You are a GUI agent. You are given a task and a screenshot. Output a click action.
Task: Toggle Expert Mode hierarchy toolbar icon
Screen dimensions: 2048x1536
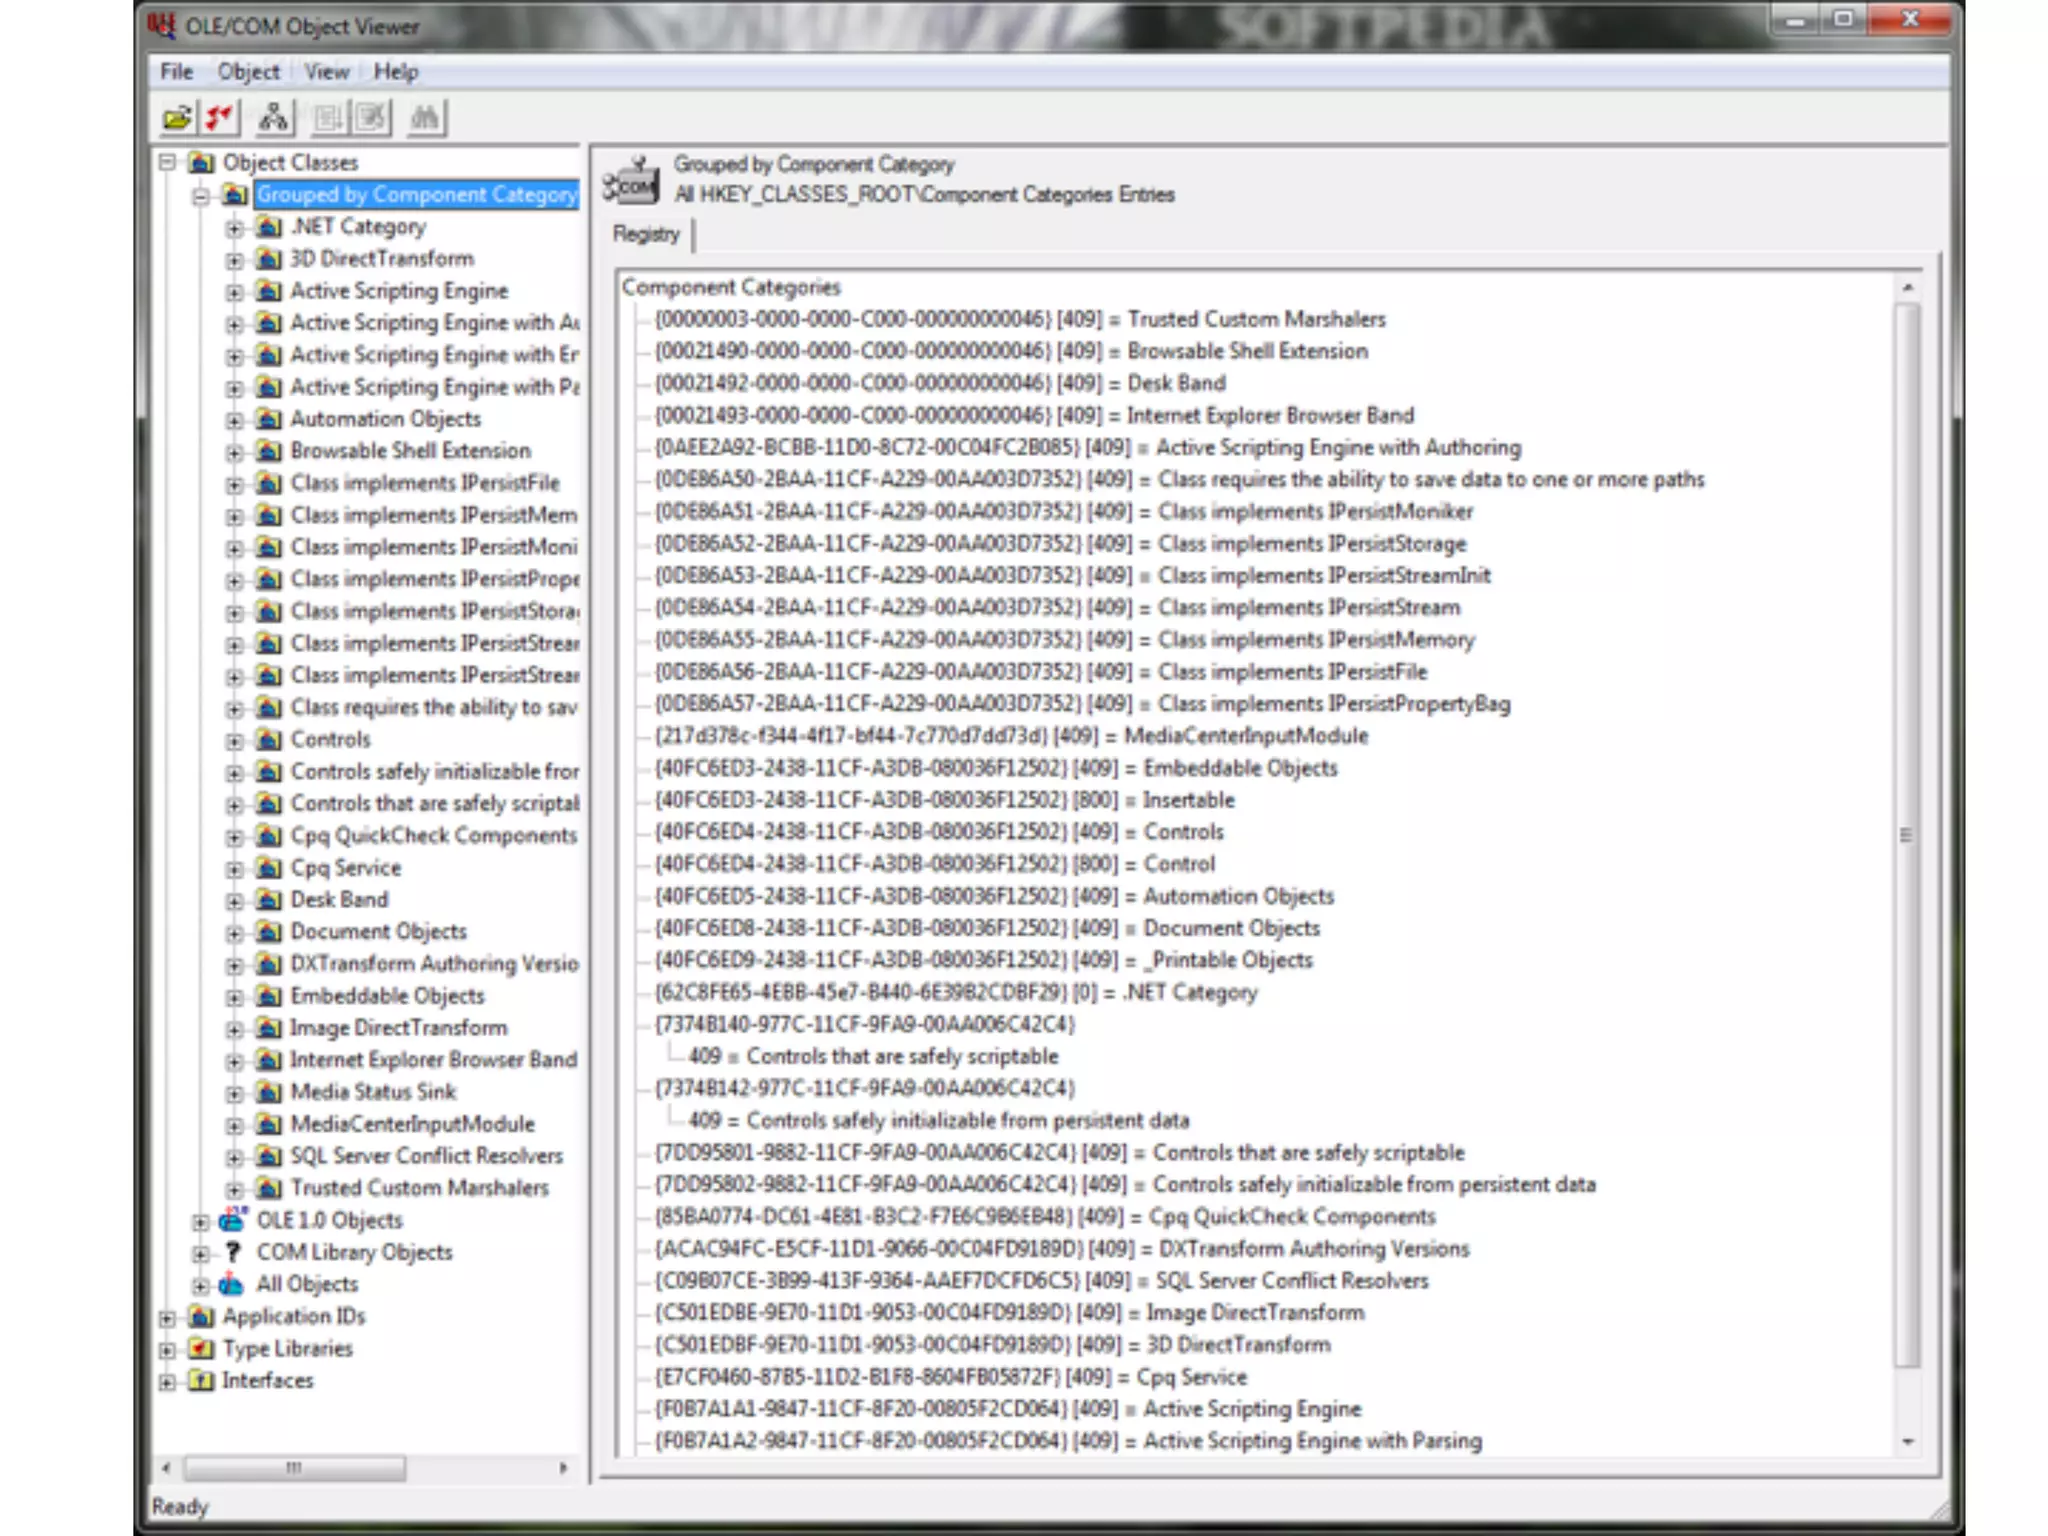tap(273, 118)
